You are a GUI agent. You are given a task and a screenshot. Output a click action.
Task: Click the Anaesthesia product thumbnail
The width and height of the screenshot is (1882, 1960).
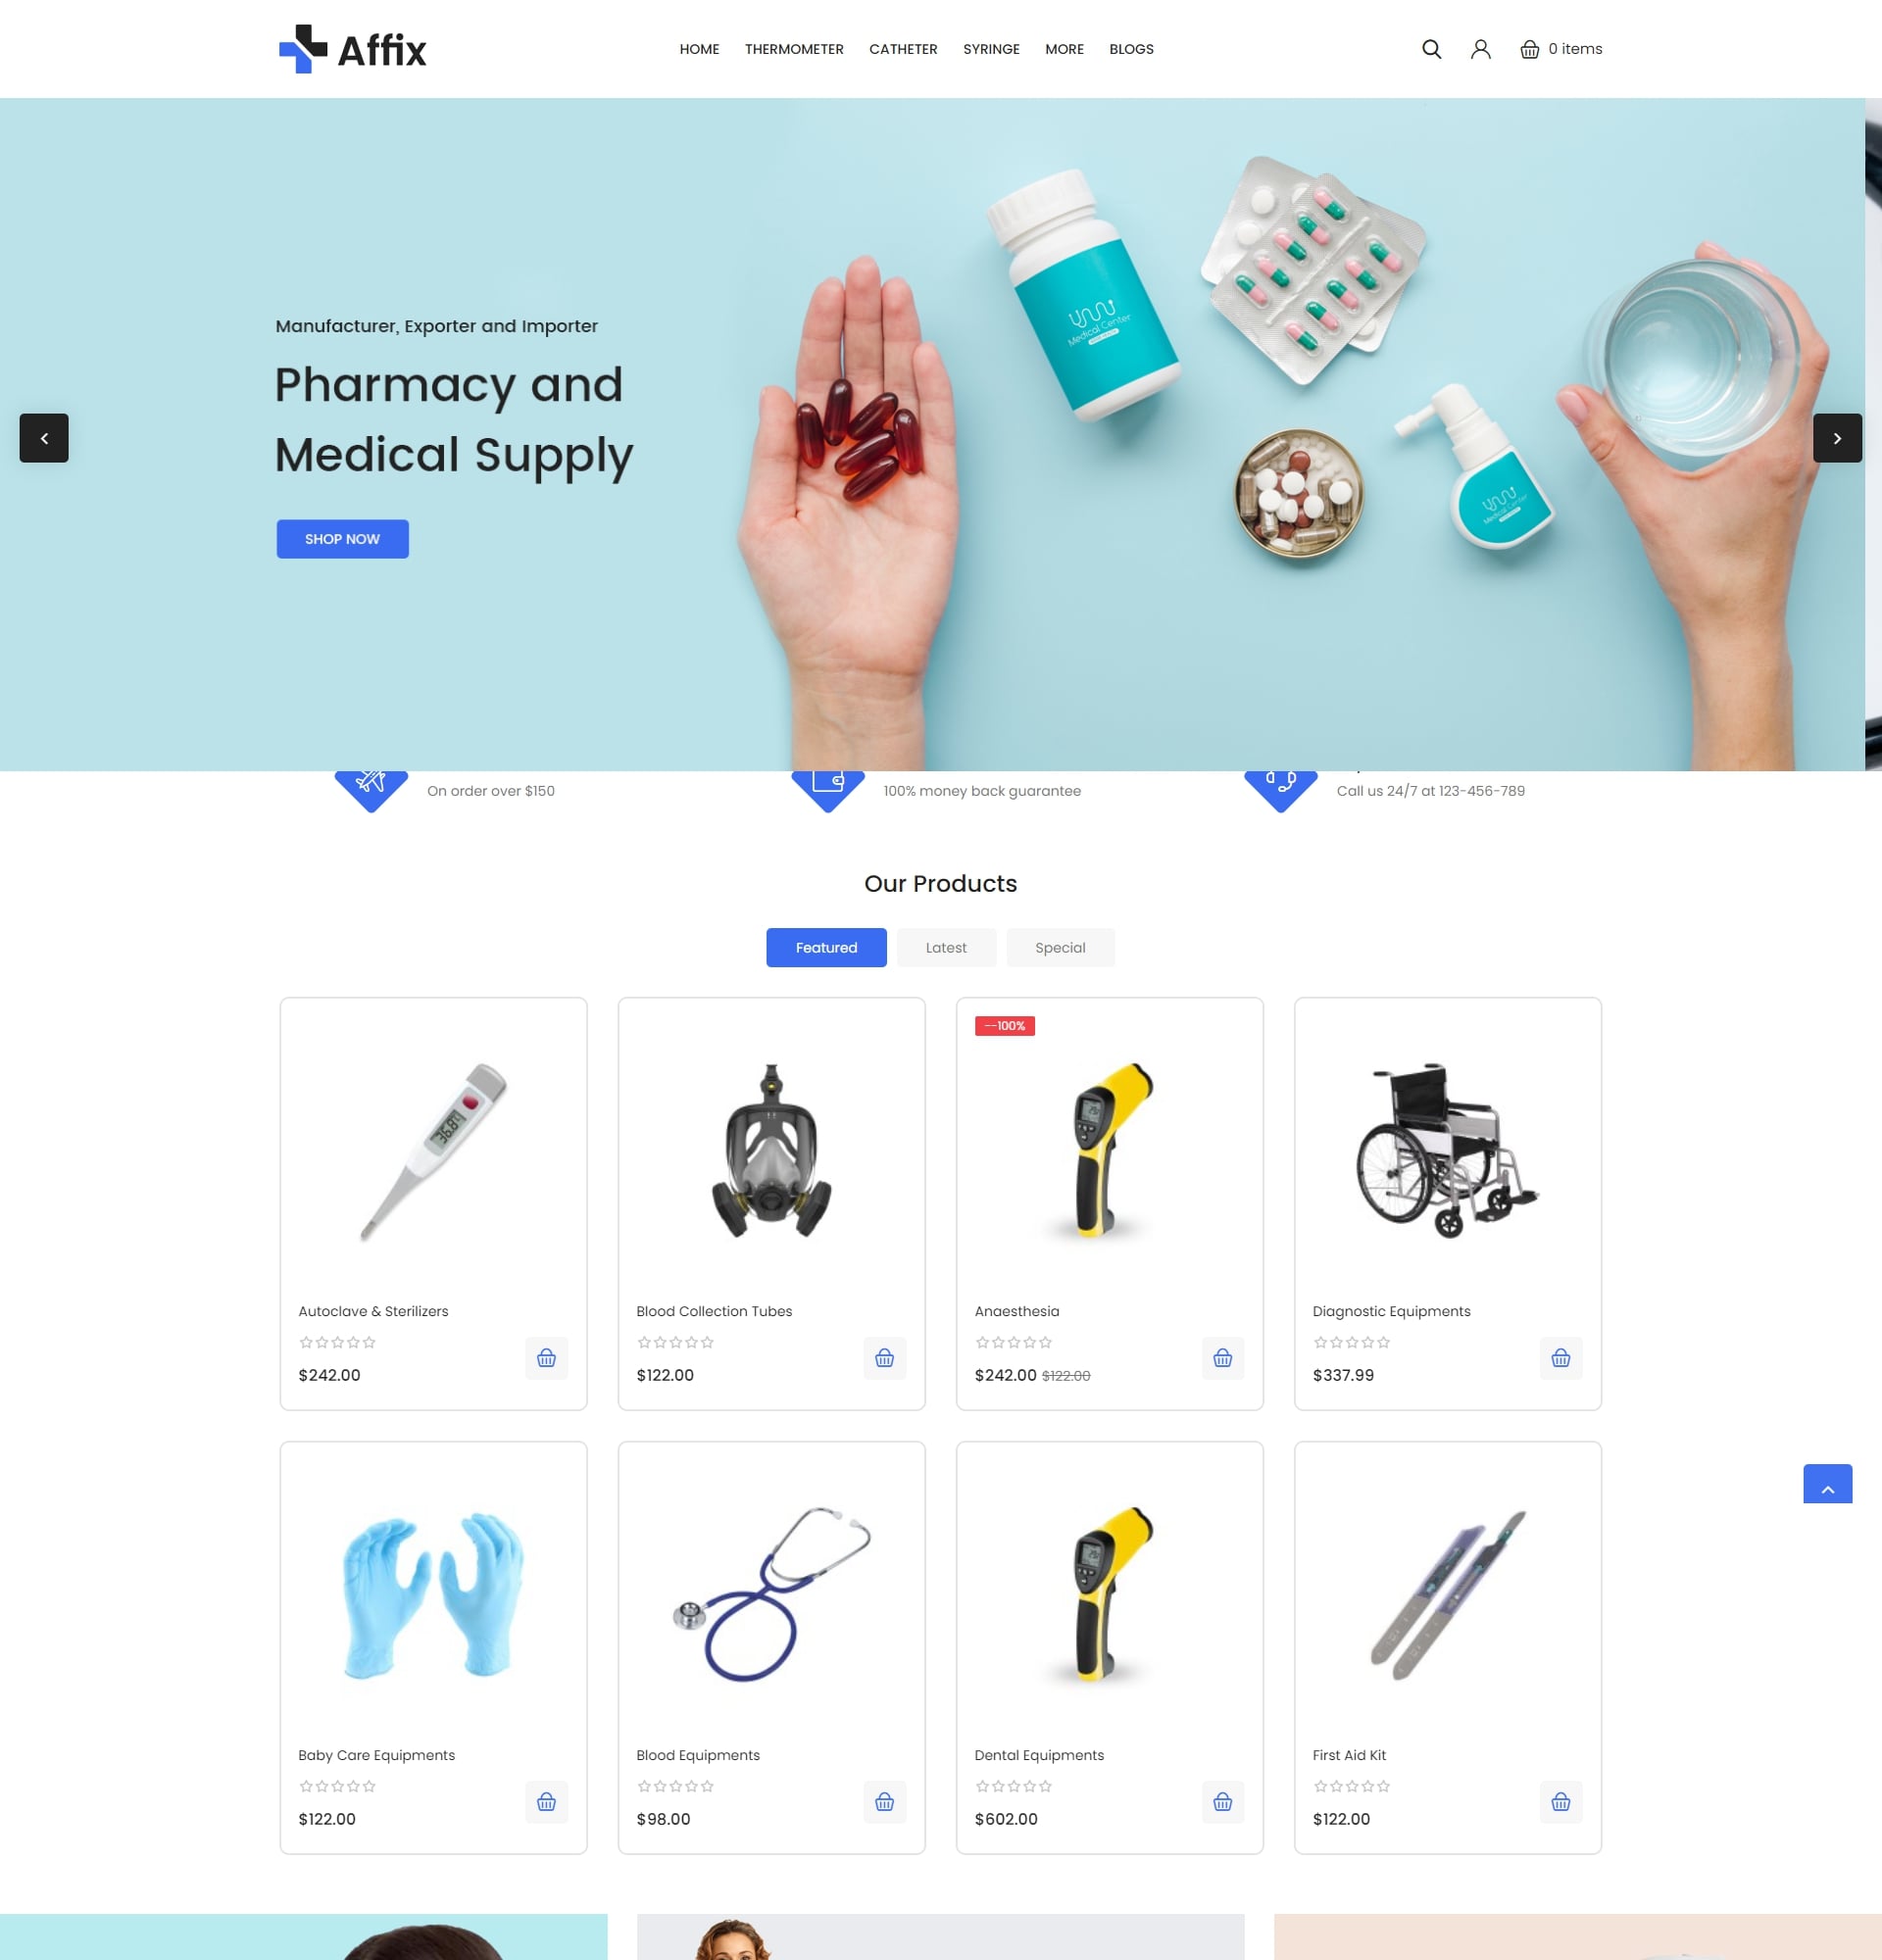pos(1110,1151)
